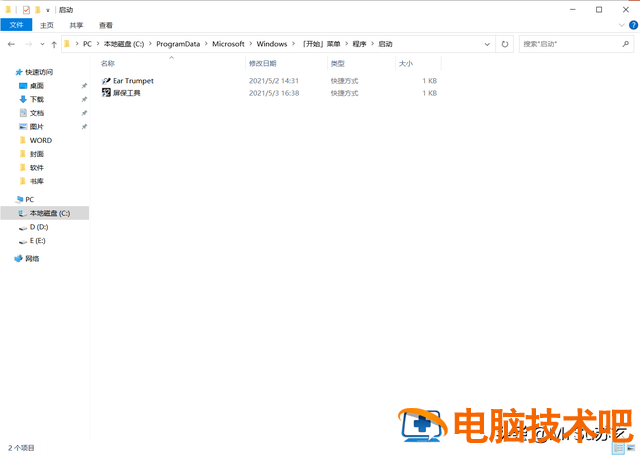The width and height of the screenshot is (640, 455).
Task: Open the 下载 folder in Quick access
Action: click(x=36, y=99)
